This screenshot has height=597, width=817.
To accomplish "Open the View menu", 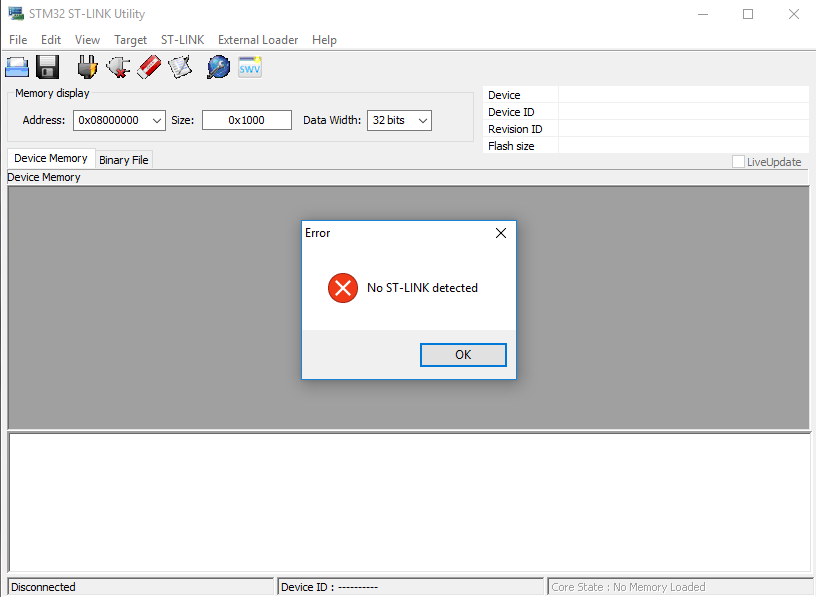I will tap(87, 40).
